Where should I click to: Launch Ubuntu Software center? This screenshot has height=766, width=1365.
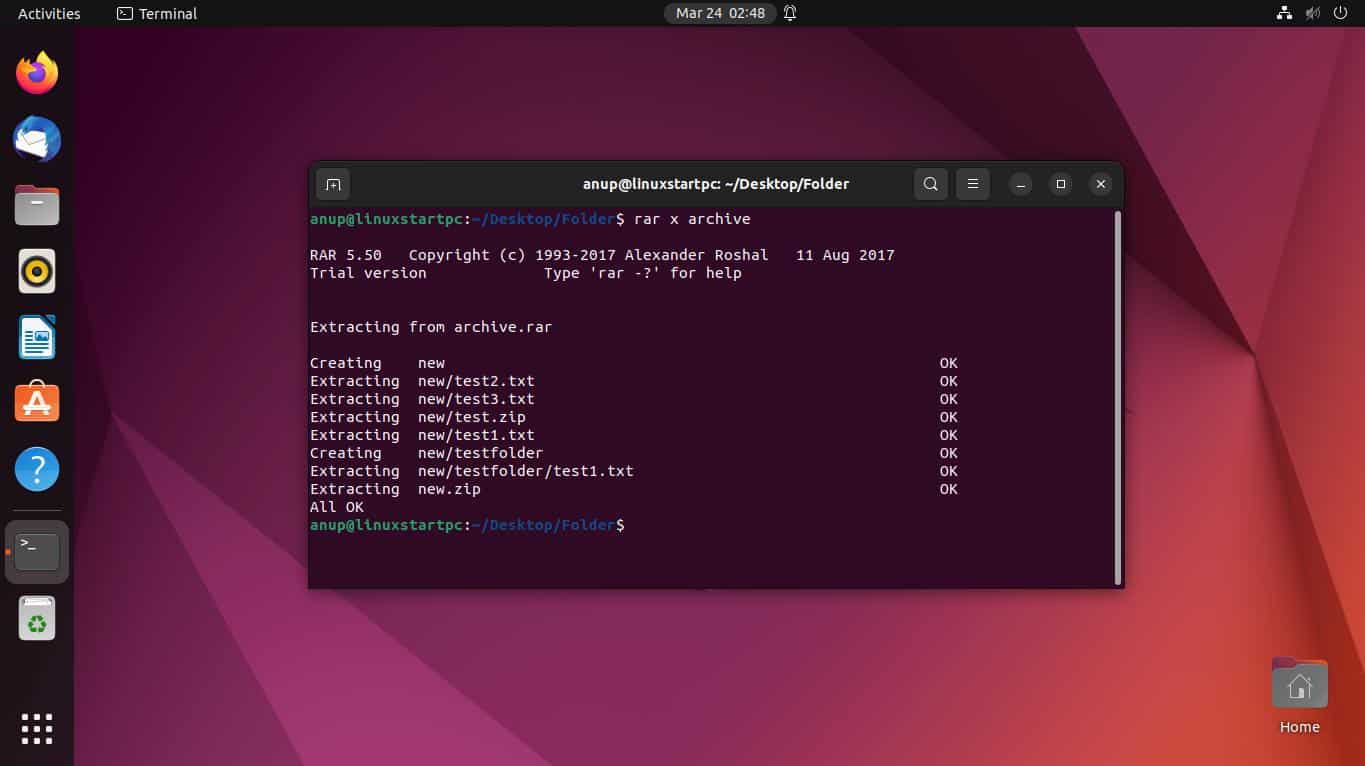(37, 402)
